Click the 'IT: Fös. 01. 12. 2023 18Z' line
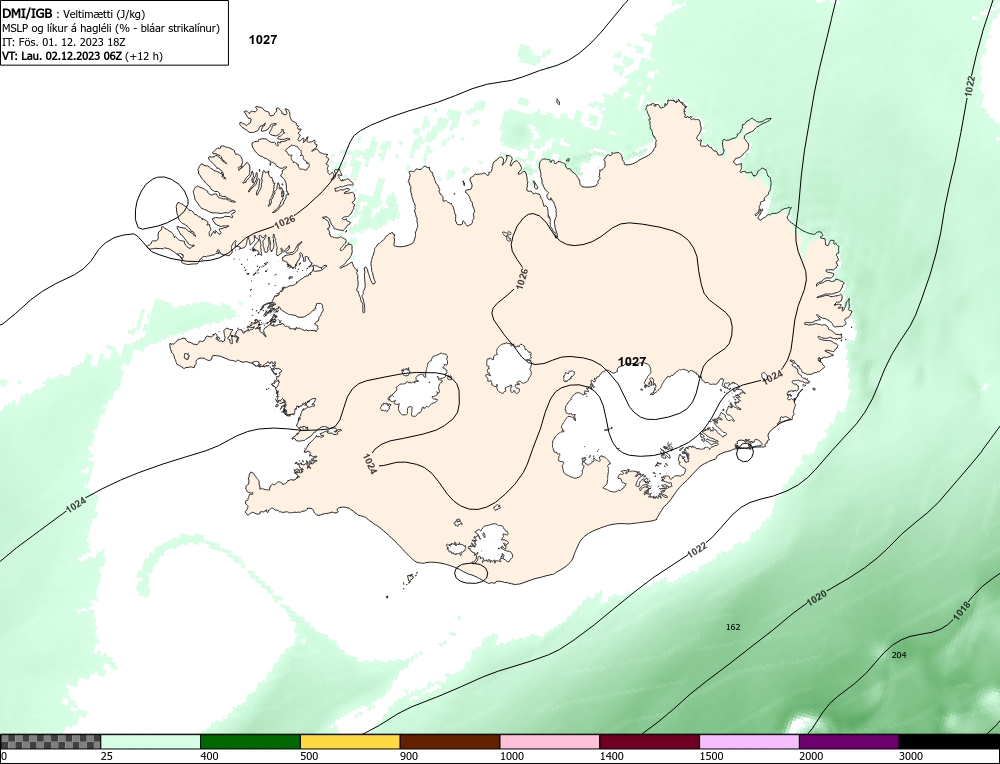The width and height of the screenshot is (1000, 764). [x=64, y=42]
